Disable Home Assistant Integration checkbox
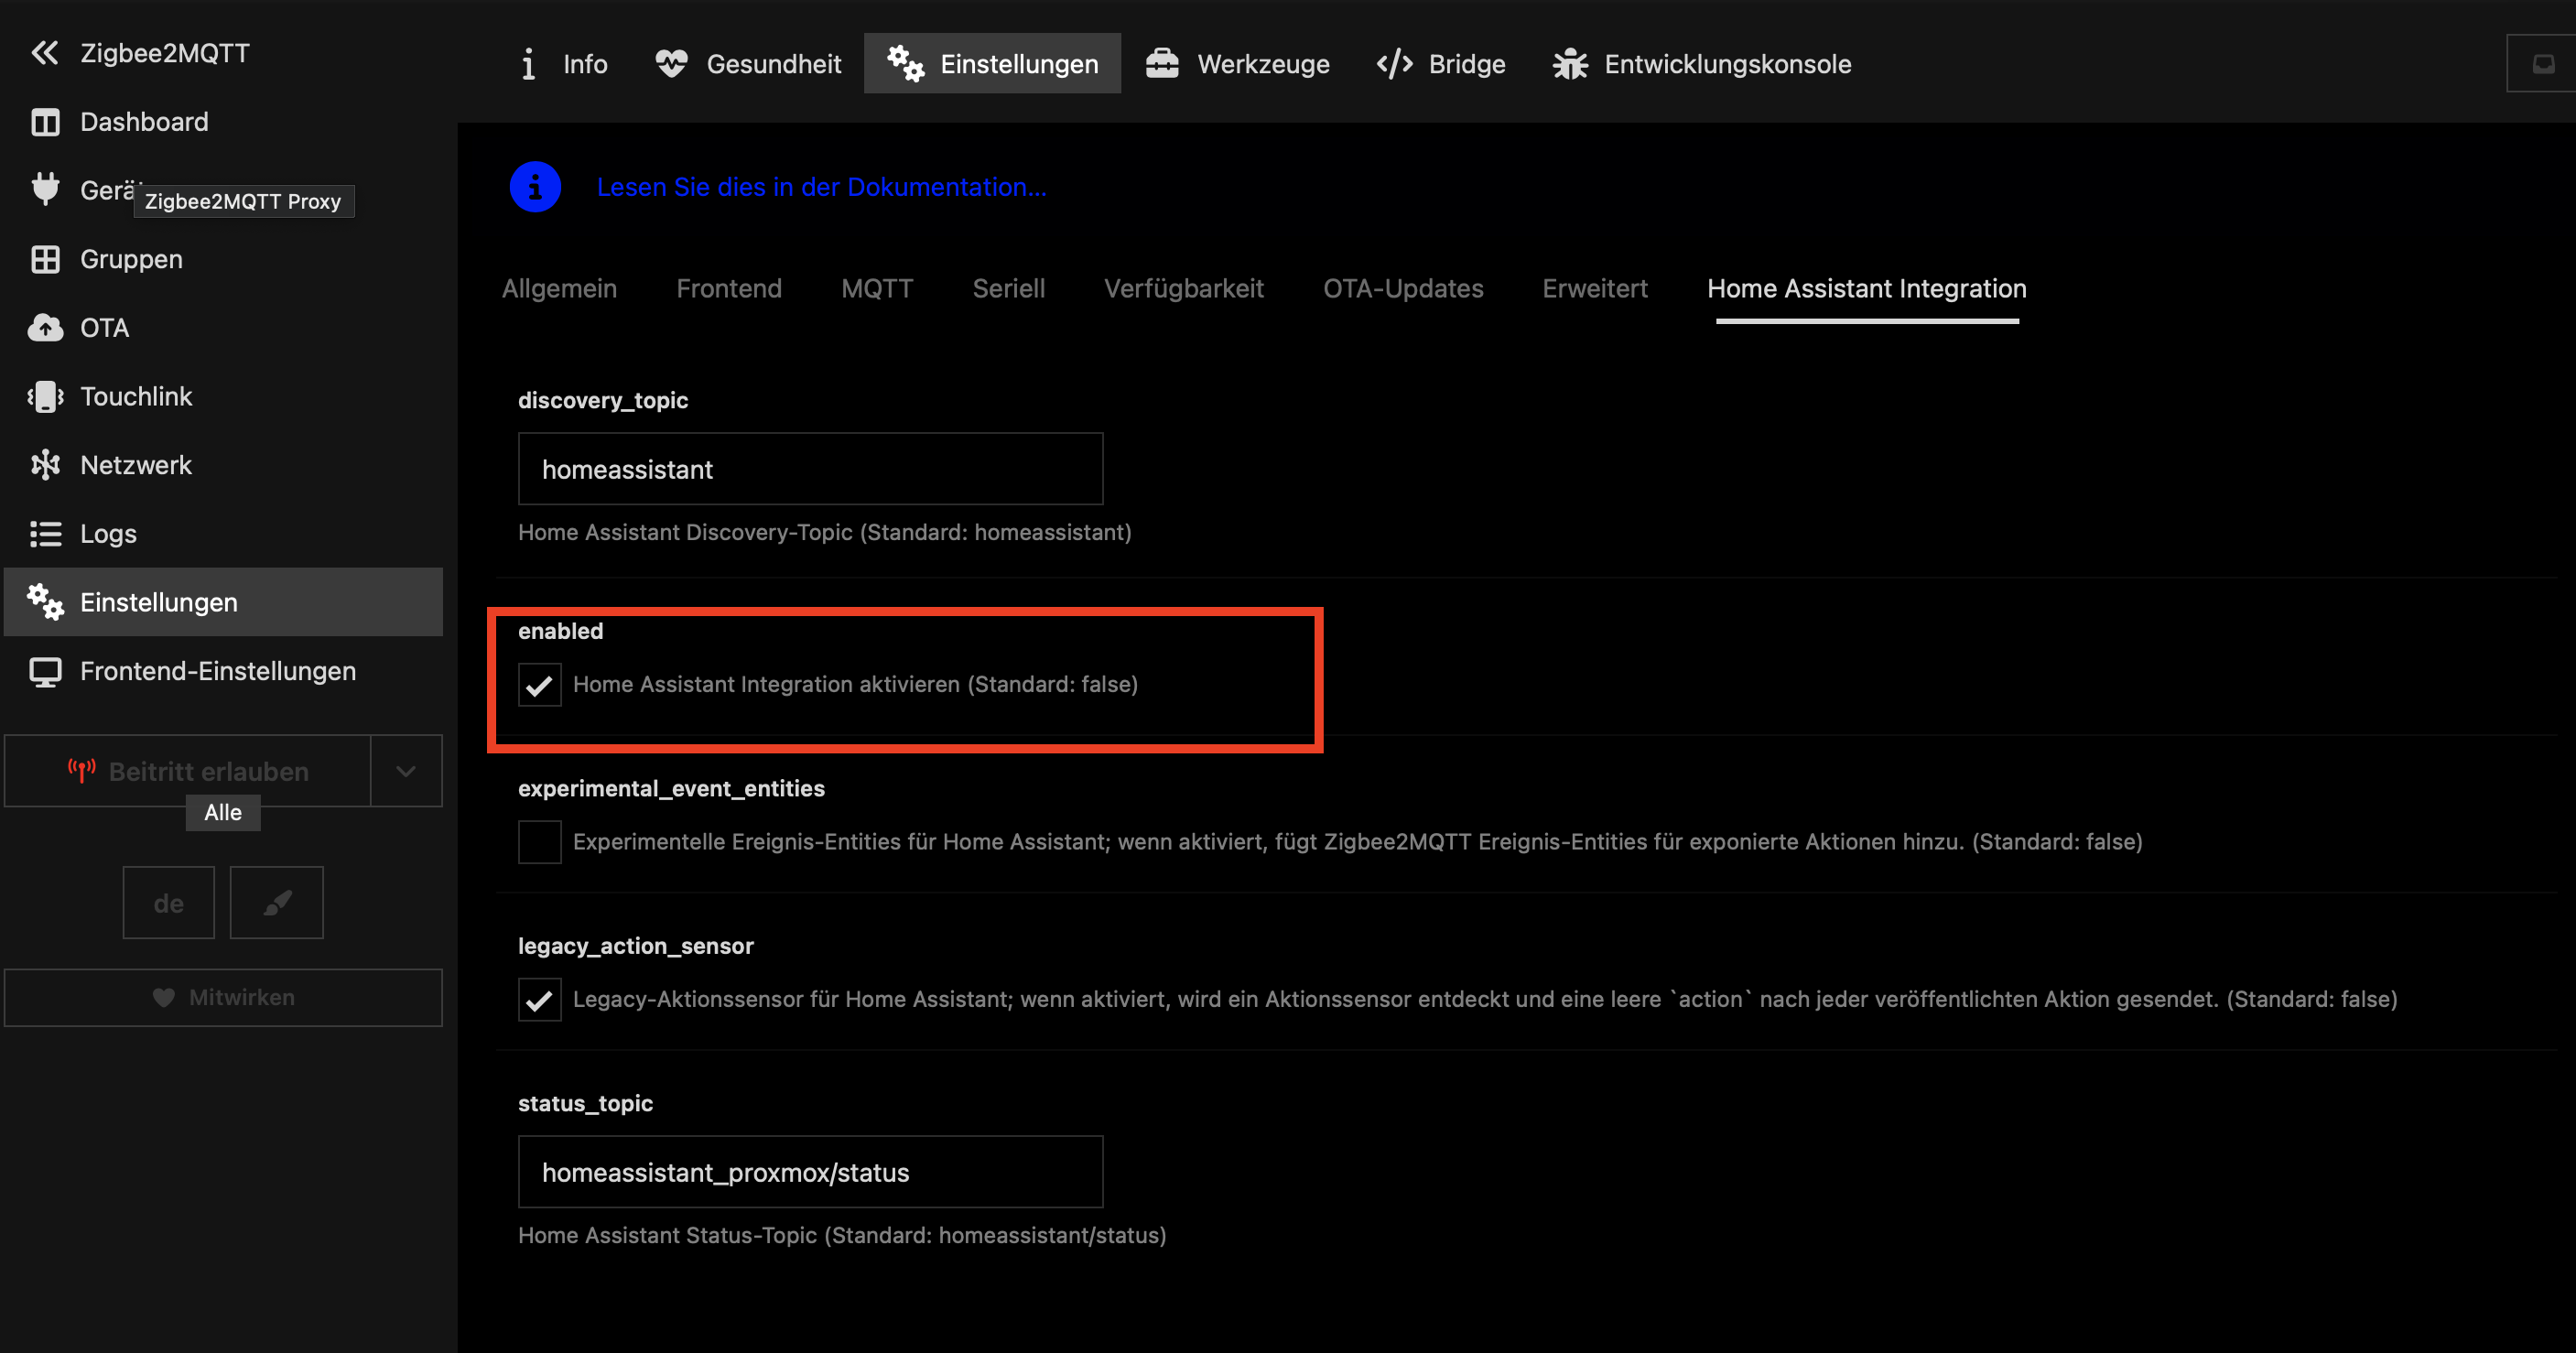The height and width of the screenshot is (1353, 2576). (539, 685)
